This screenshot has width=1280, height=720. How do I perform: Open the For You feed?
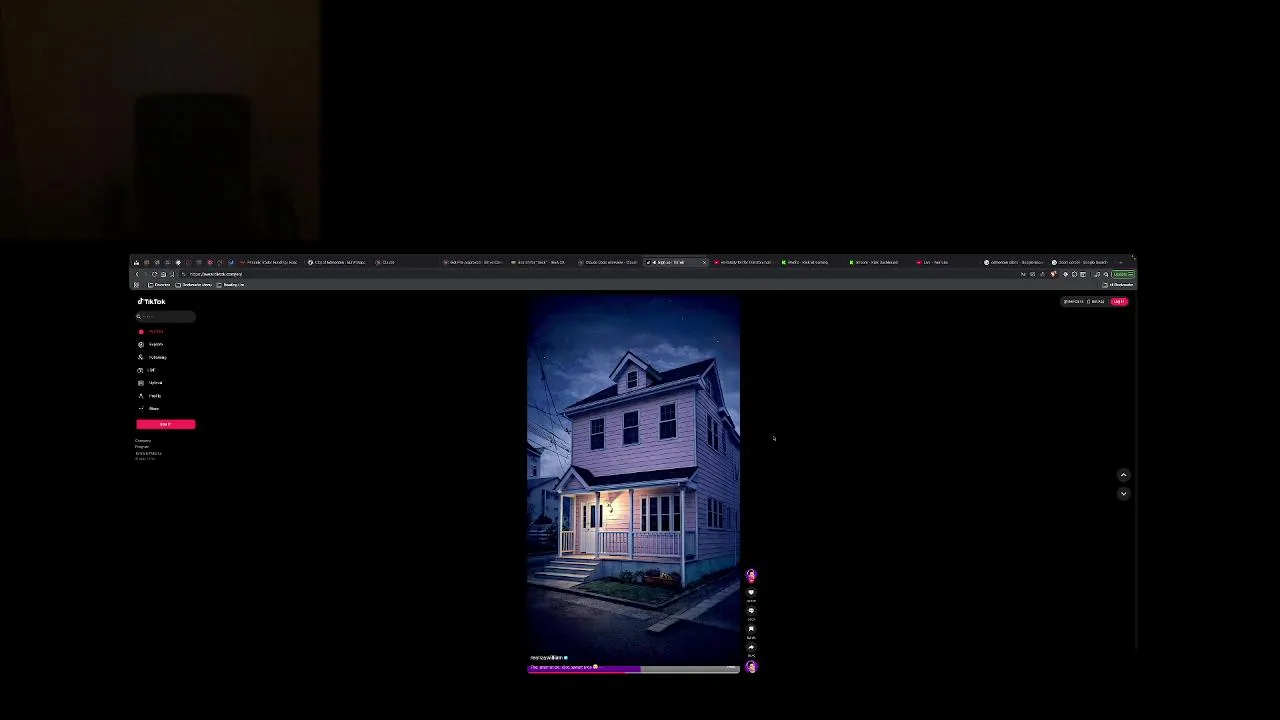tap(152, 331)
